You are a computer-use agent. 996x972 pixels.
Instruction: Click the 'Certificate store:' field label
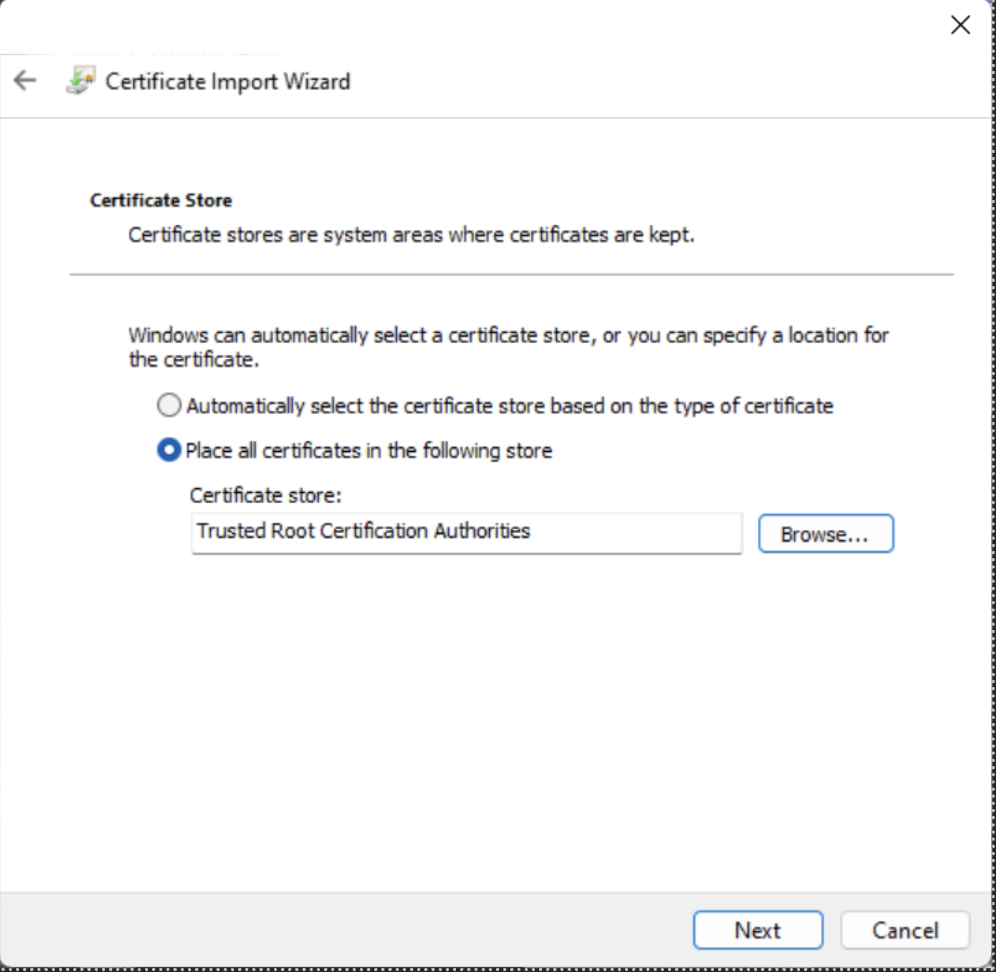[x=266, y=496]
